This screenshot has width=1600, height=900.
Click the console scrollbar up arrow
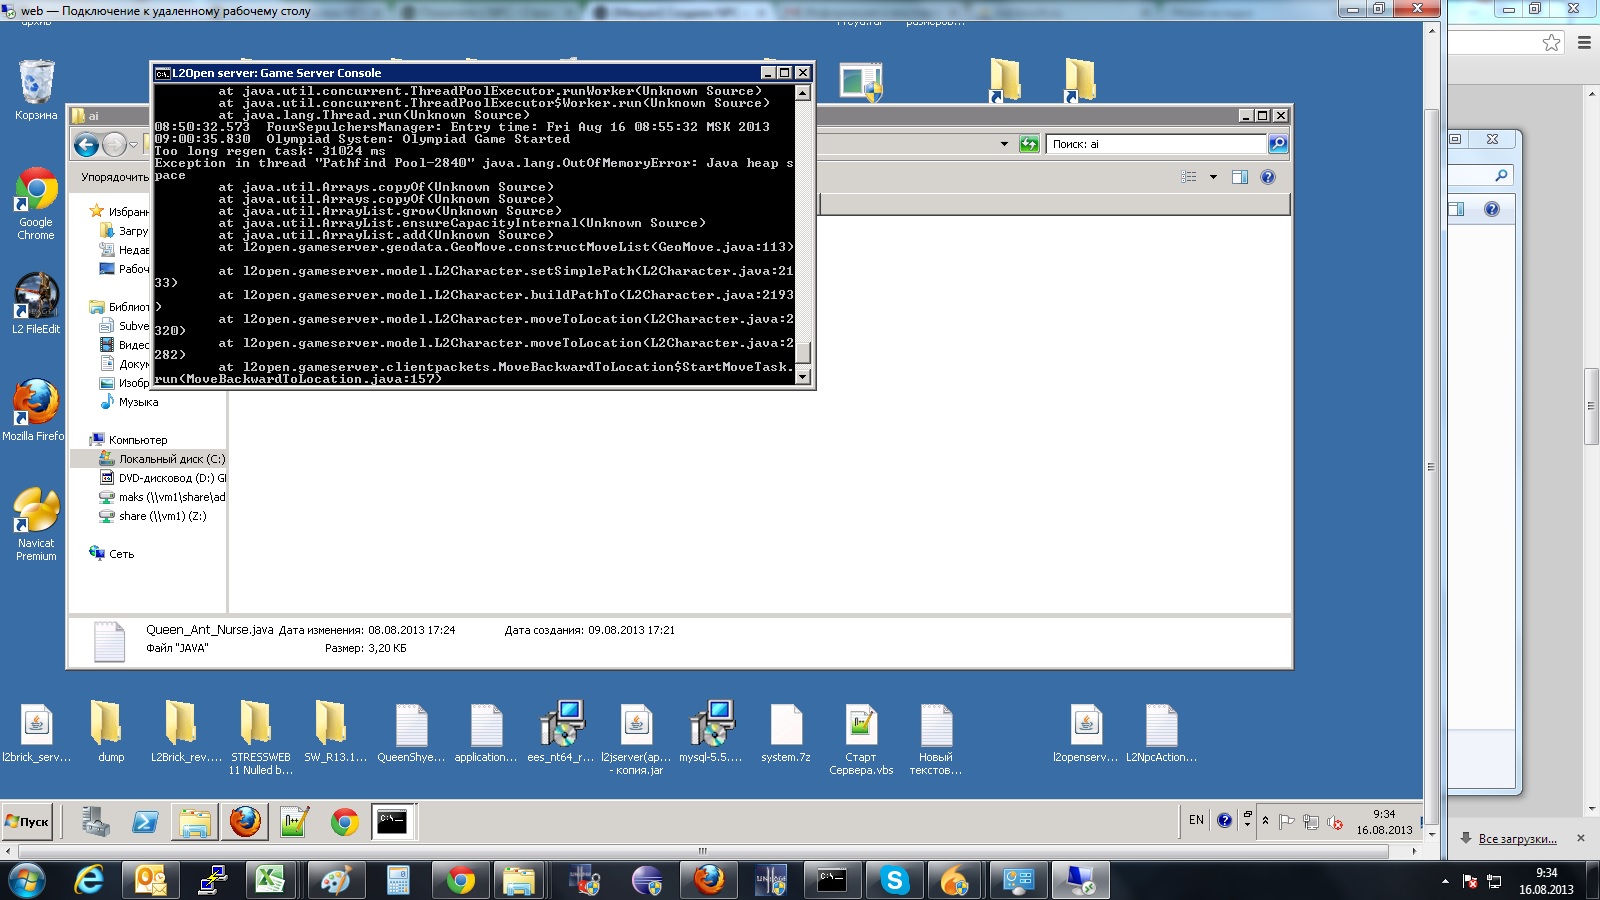pos(802,93)
